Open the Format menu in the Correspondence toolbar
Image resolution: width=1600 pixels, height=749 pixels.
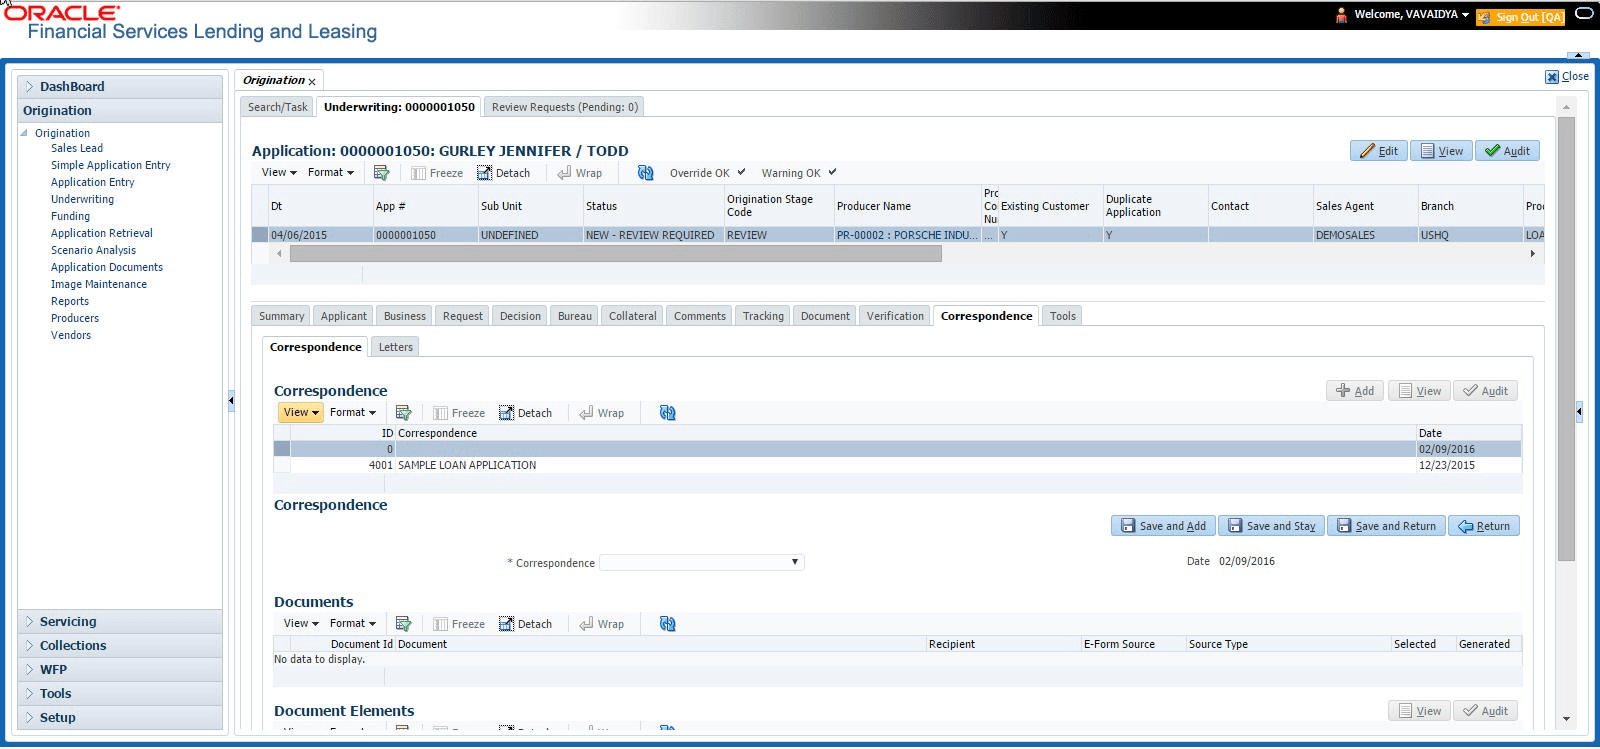click(x=353, y=412)
